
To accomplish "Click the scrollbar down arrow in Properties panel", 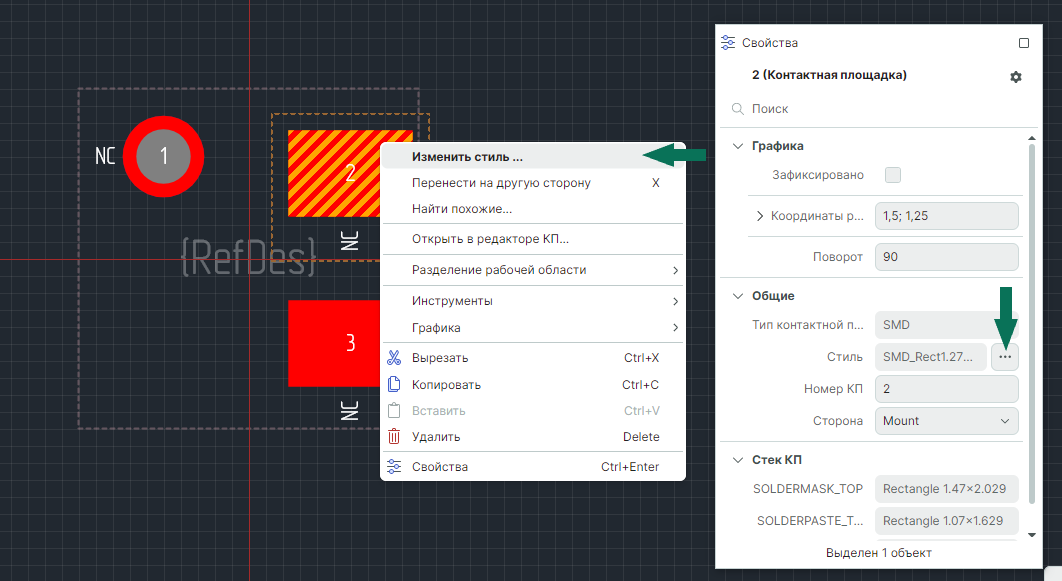I will 1032,535.
